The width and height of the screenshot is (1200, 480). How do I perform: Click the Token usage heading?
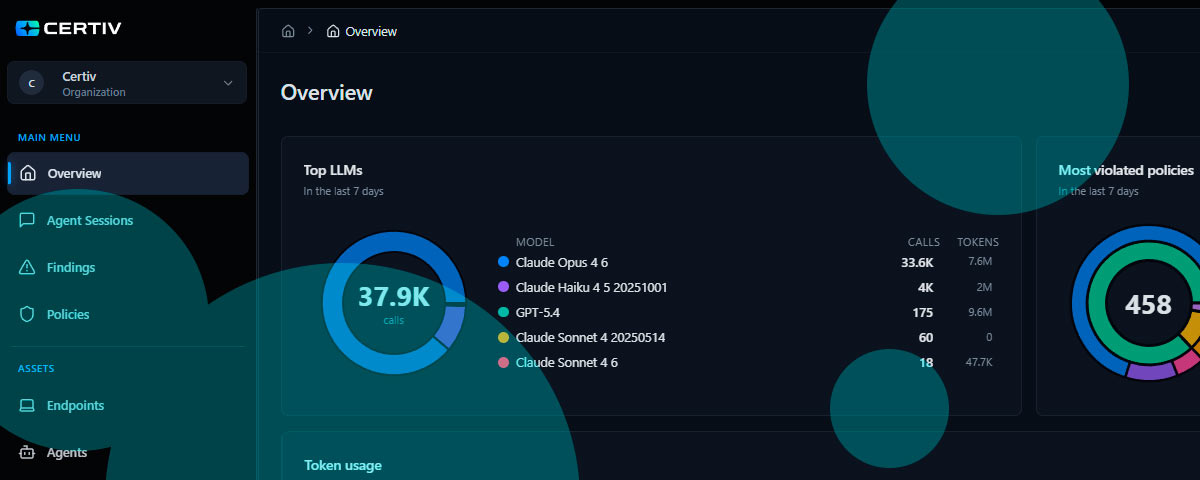click(x=343, y=465)
